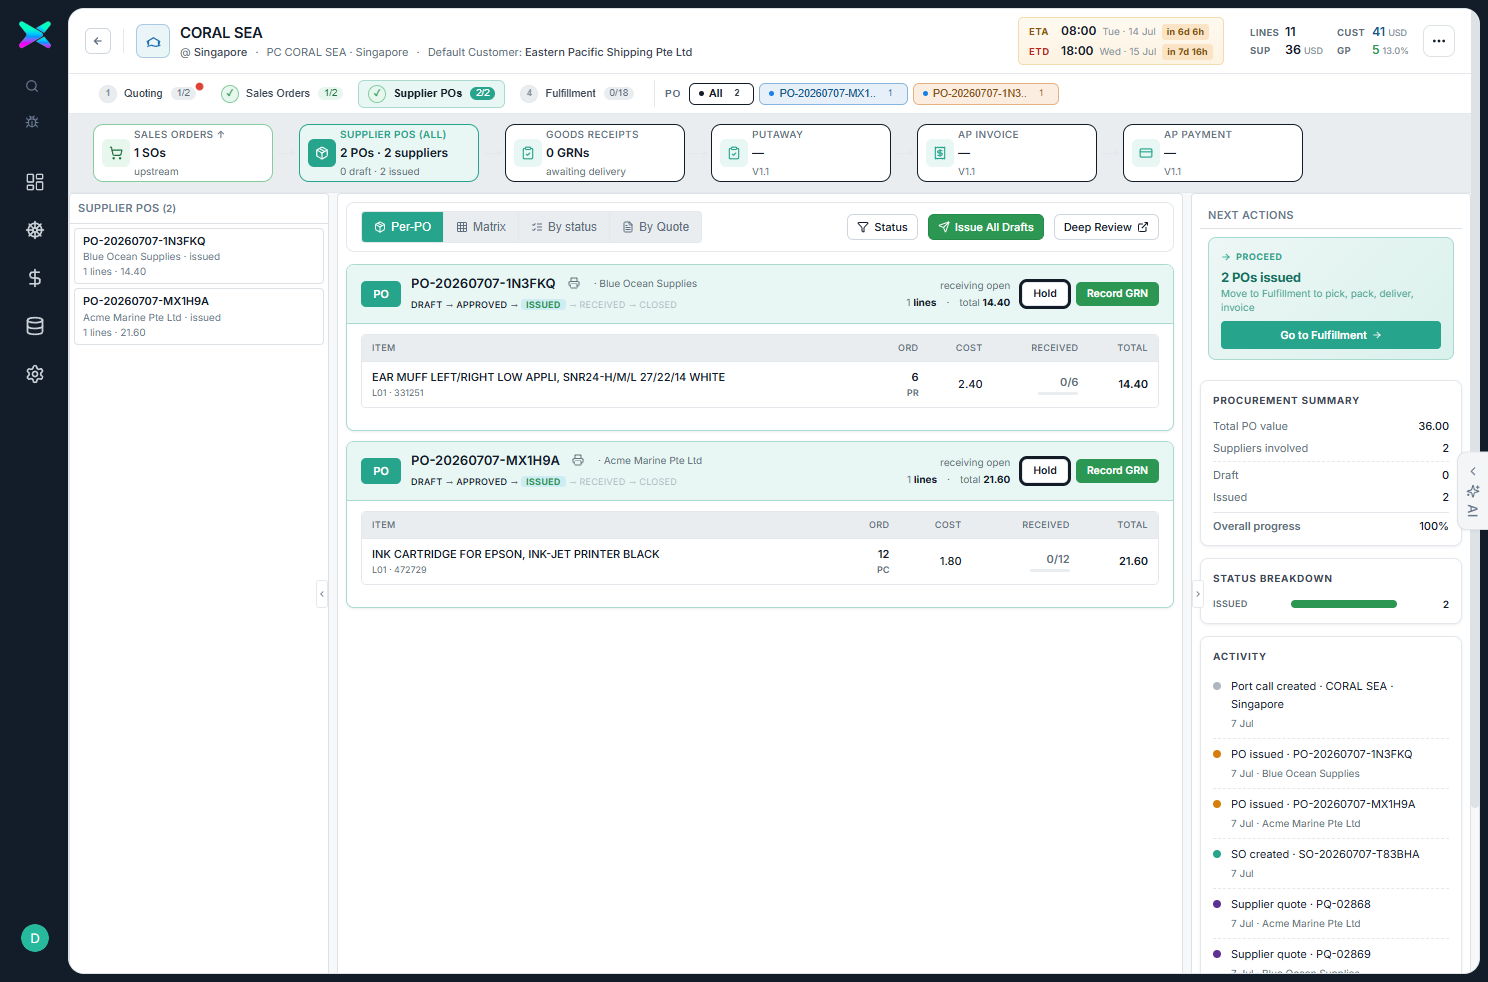Filter by the PO-20260707-1N3.. chip

click(985, 93)
